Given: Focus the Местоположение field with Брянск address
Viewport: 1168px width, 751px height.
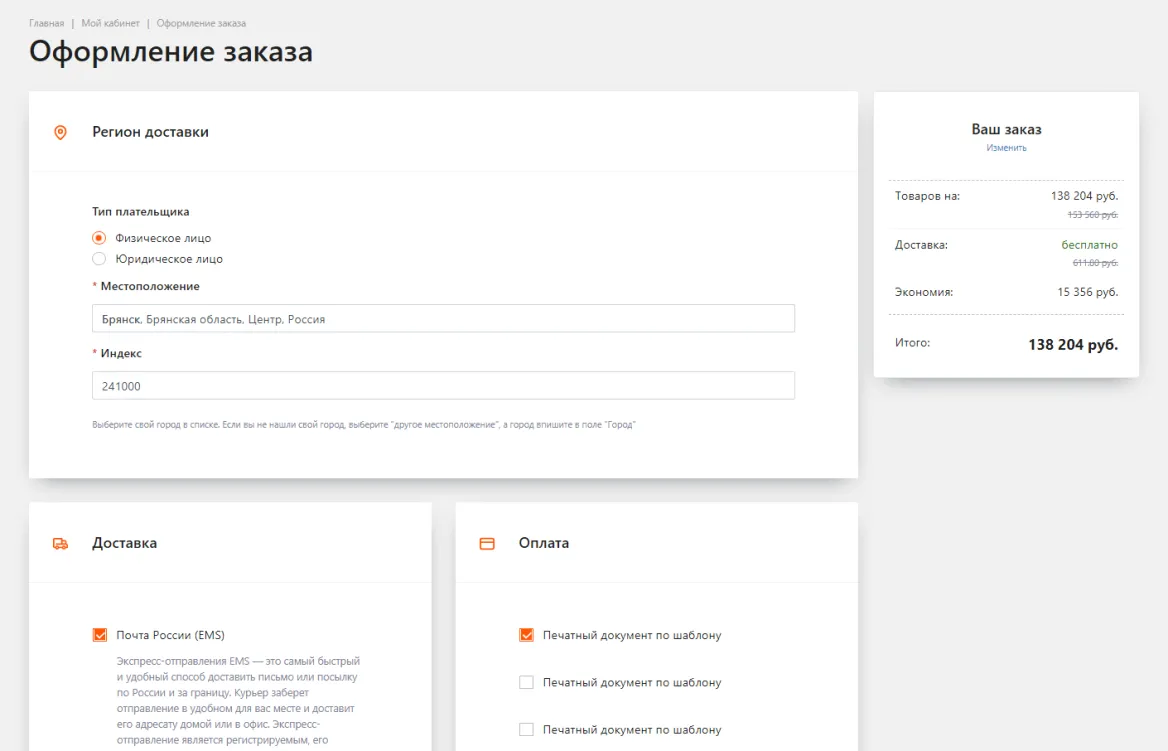Looking at the screenshot, I should 443,319.
